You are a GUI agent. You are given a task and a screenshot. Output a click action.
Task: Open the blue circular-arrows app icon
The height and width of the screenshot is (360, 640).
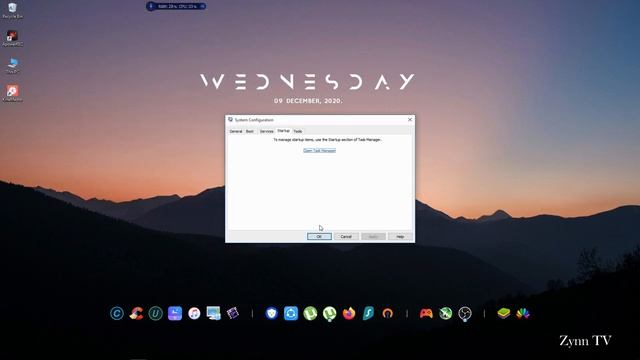pyautogui.click(x=291, y=313)
